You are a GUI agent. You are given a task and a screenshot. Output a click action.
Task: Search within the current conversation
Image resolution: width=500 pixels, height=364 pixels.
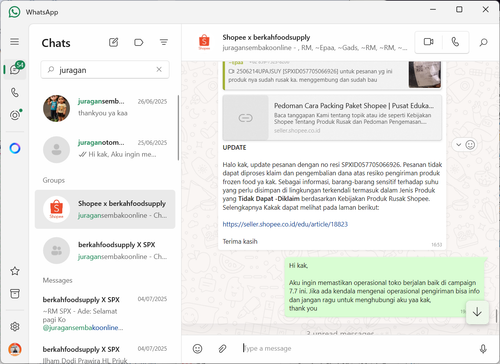483,42
